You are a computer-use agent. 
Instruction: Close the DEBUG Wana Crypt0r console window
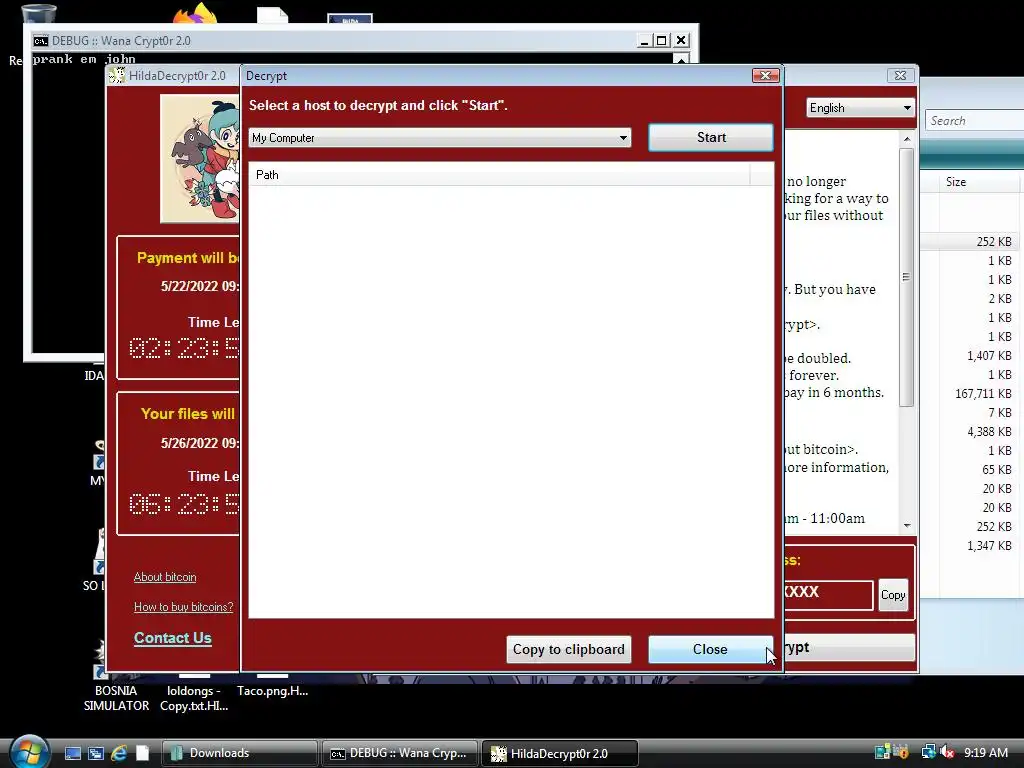680,40
